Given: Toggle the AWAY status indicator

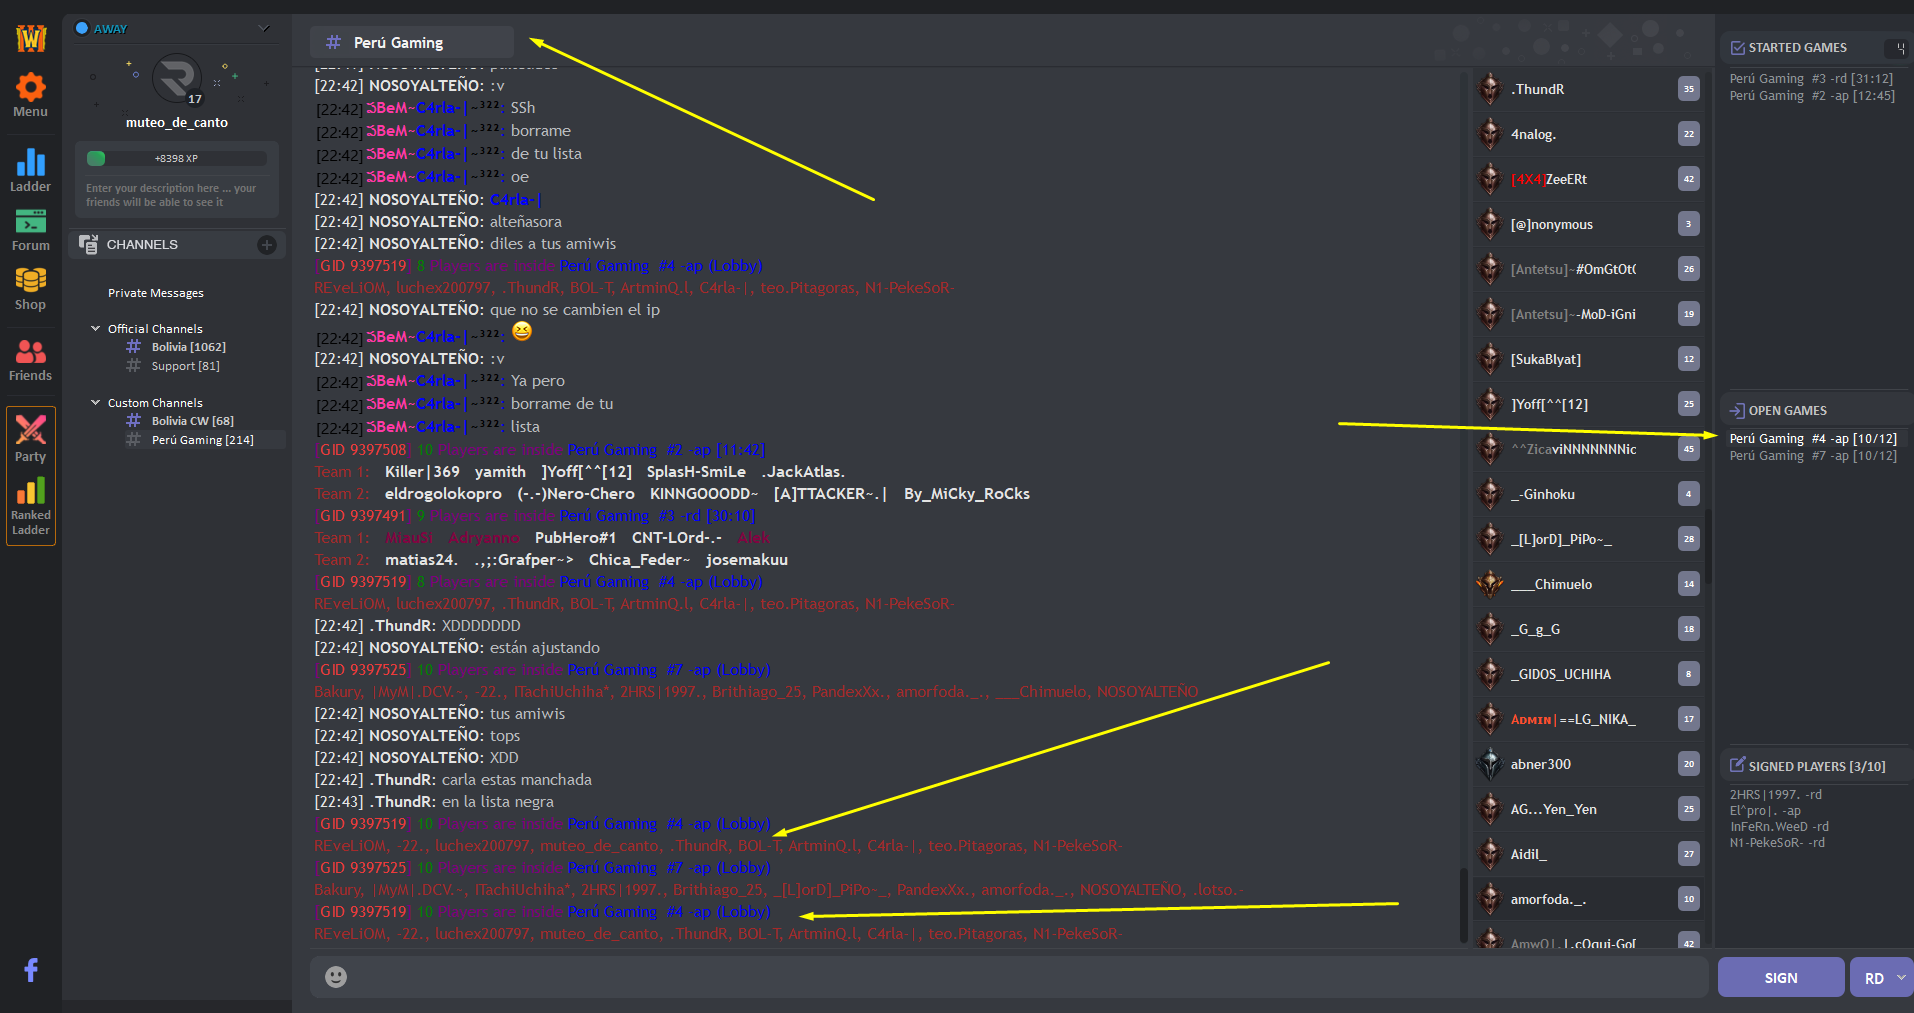Looking at the screenshot, I should (82, 28).
